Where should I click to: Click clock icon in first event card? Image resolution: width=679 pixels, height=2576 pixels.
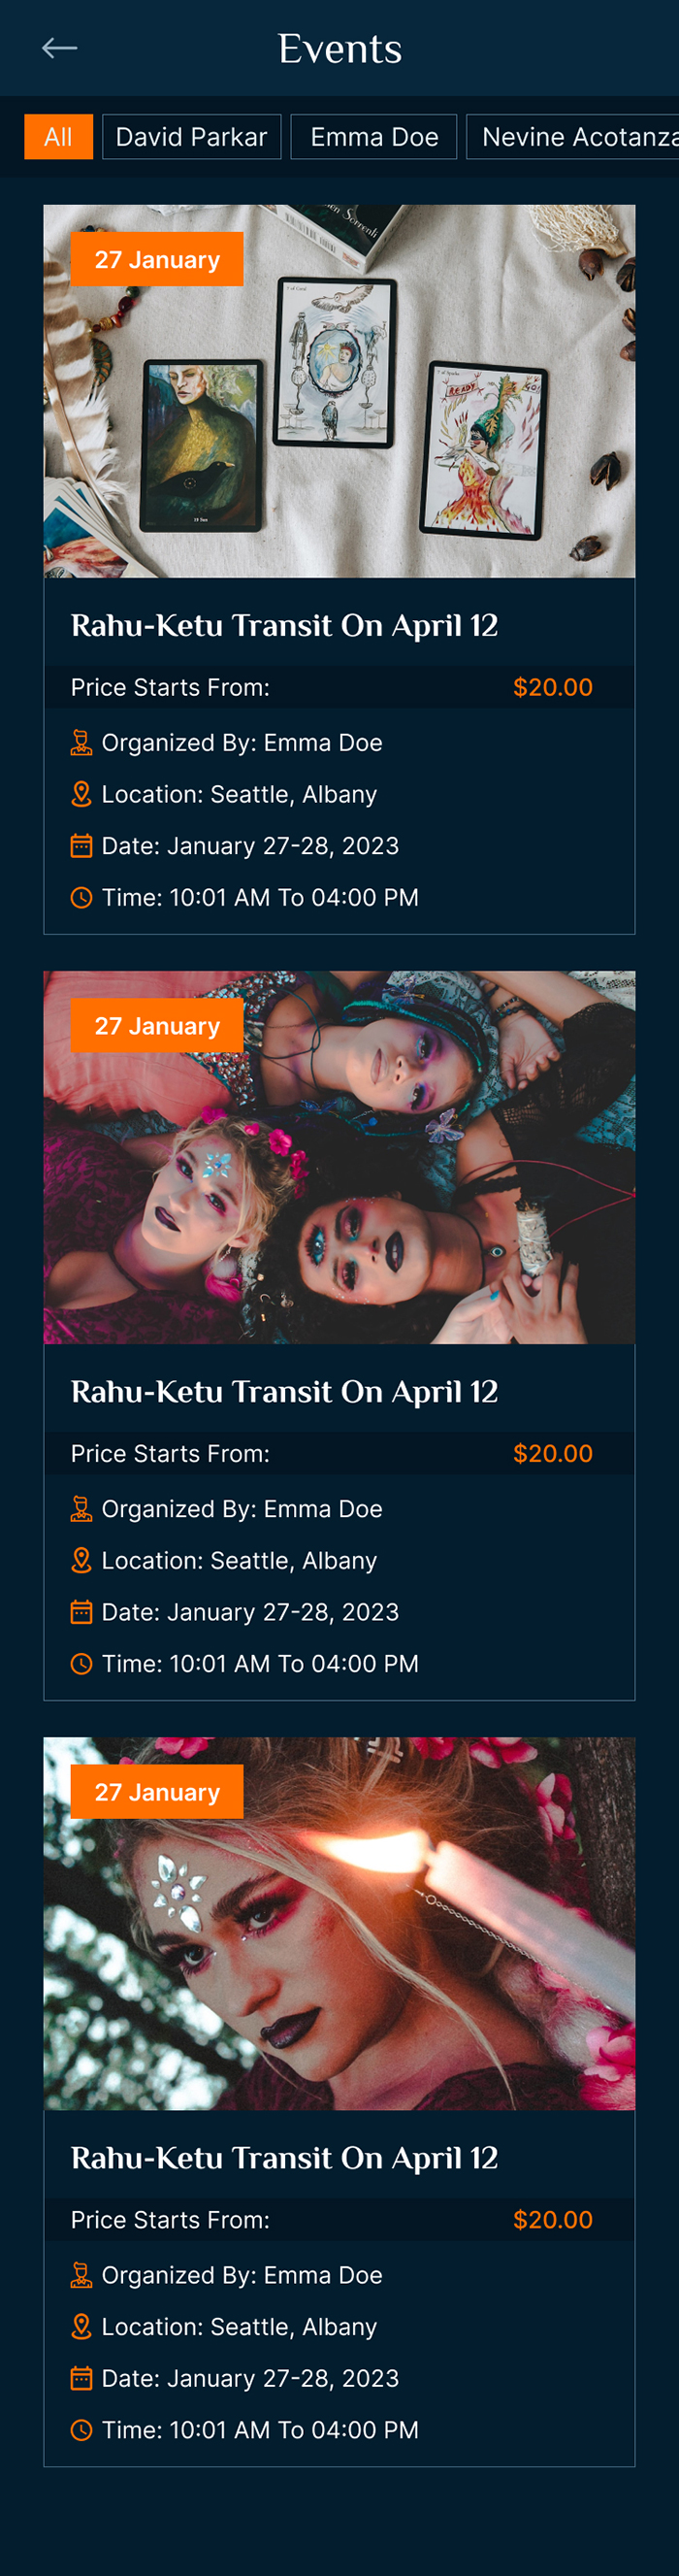[81, 898]
